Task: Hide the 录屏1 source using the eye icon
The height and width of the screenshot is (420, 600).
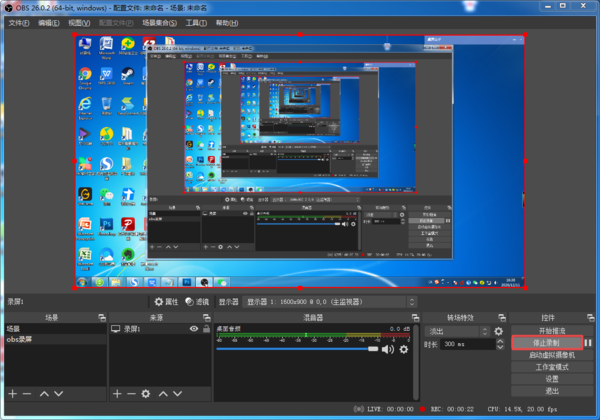Action: click(193, 328)
